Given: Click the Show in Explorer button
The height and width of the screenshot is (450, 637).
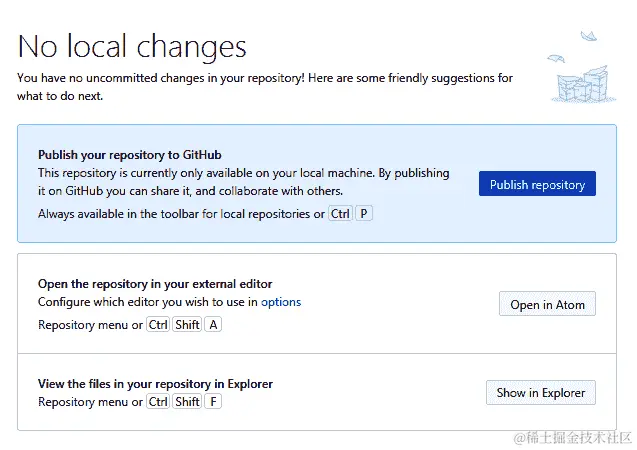Looking at the screenshot, I should coord(540,393).
